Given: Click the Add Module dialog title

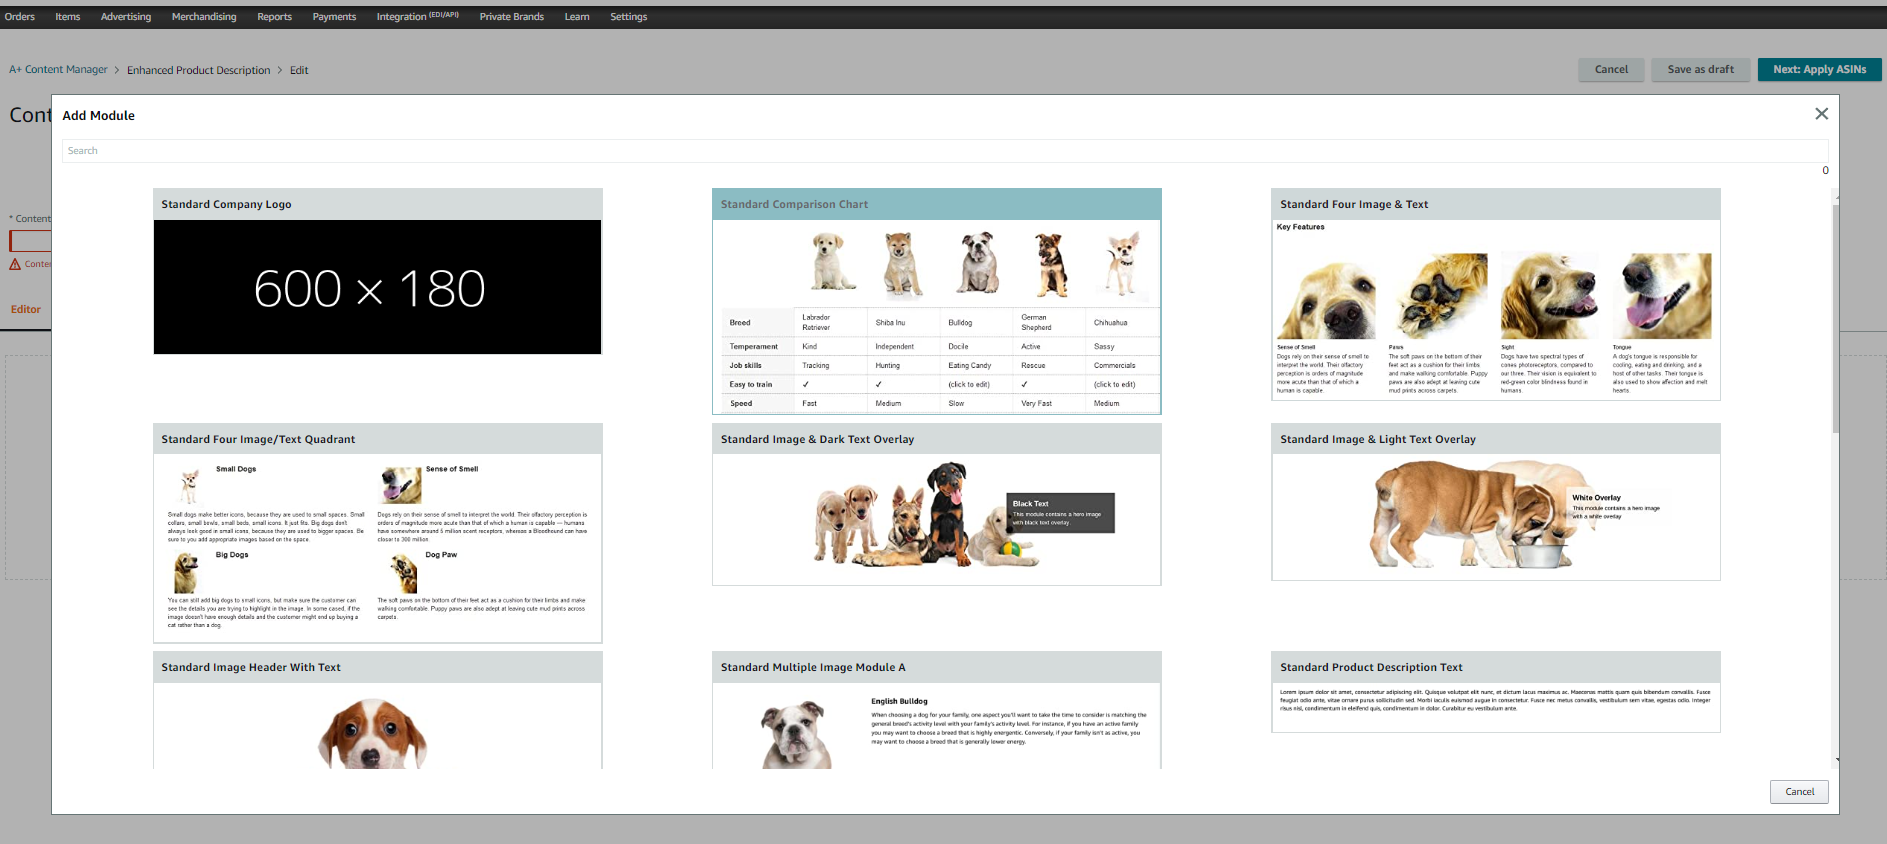Looking at the screenshot, I should tap(98, 115).
